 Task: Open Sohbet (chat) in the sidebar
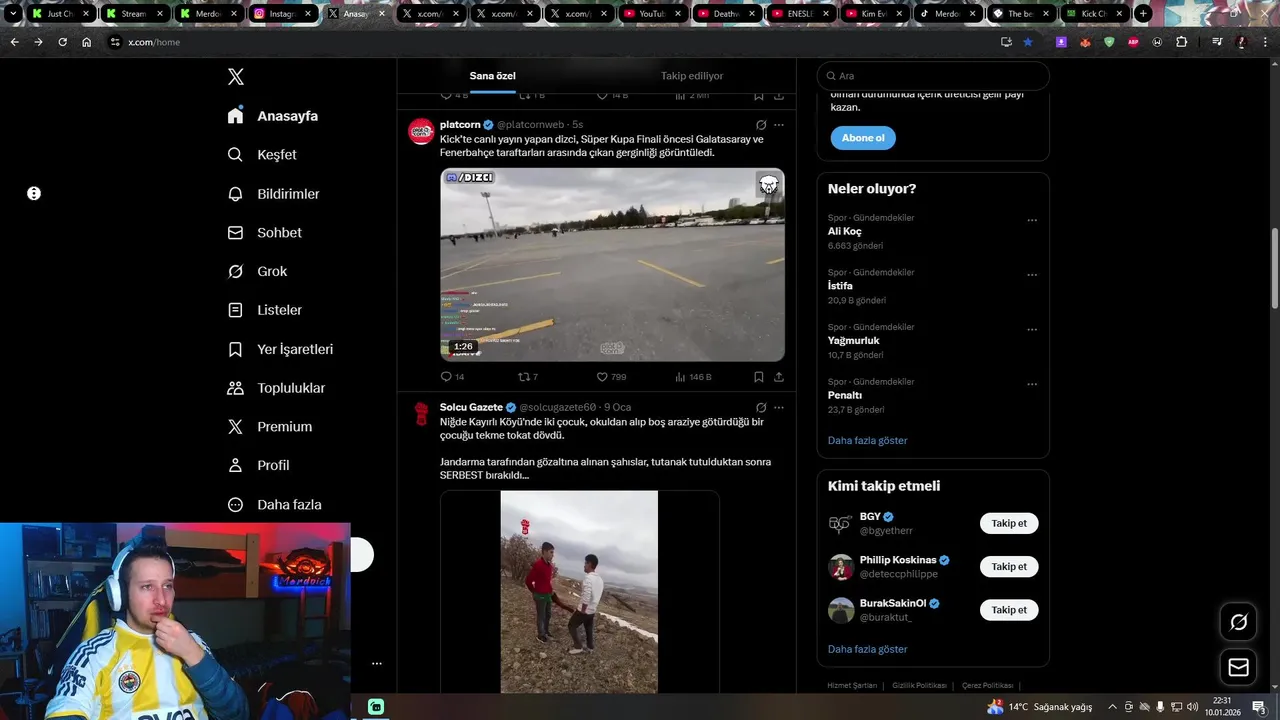265,232
